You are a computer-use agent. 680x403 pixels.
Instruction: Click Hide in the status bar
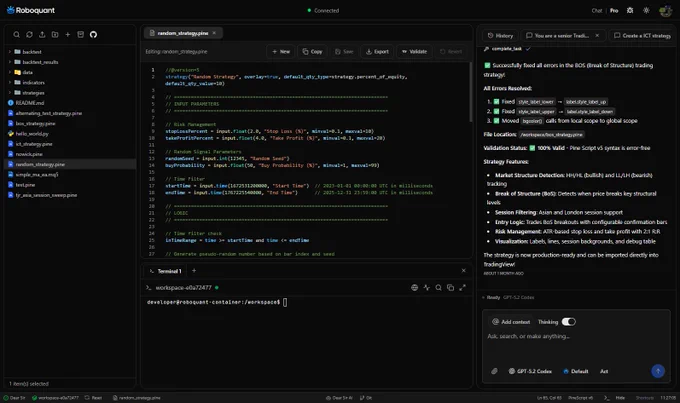point(620,397)
